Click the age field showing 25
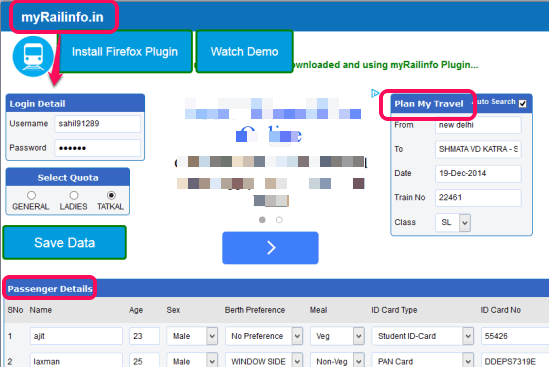Screen dimensions: 549x367 click(144, 360)
